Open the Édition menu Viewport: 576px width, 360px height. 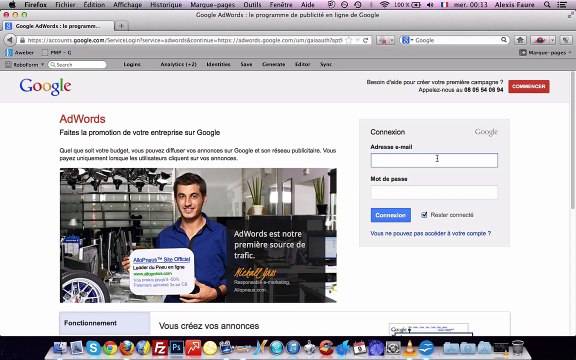(94, 5)
